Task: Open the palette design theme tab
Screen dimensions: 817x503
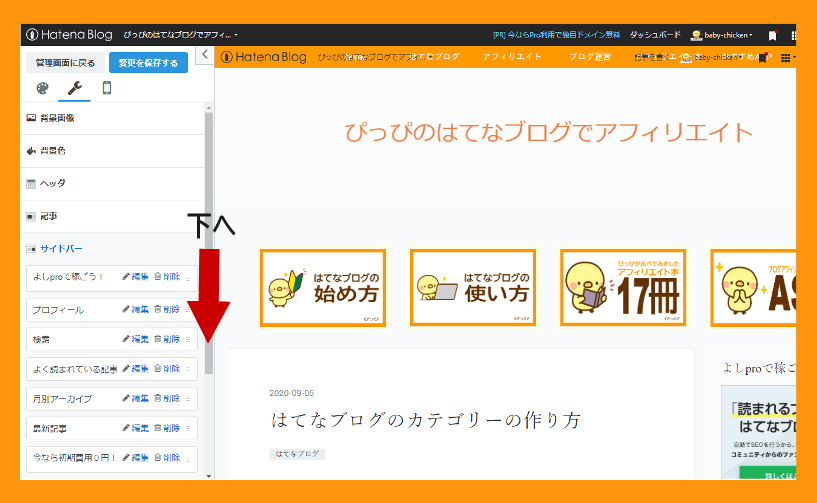Action: tap(42, 88)
